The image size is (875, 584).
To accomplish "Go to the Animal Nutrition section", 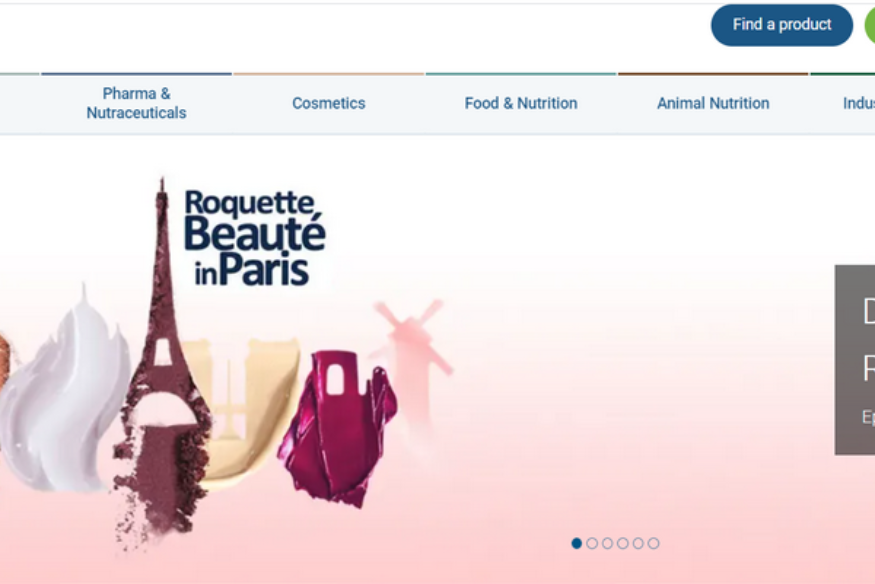I will click(x=713, y=103).
